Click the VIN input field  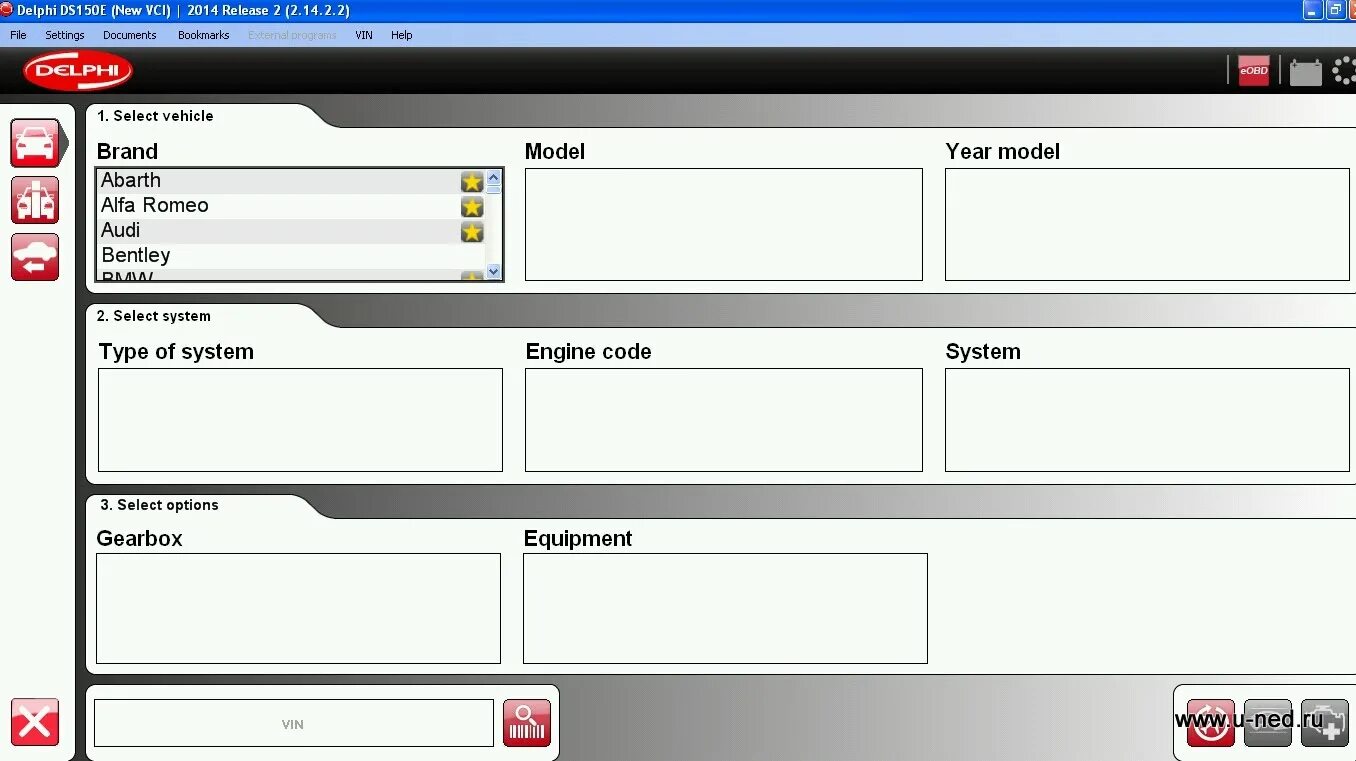tap(294, 723)
